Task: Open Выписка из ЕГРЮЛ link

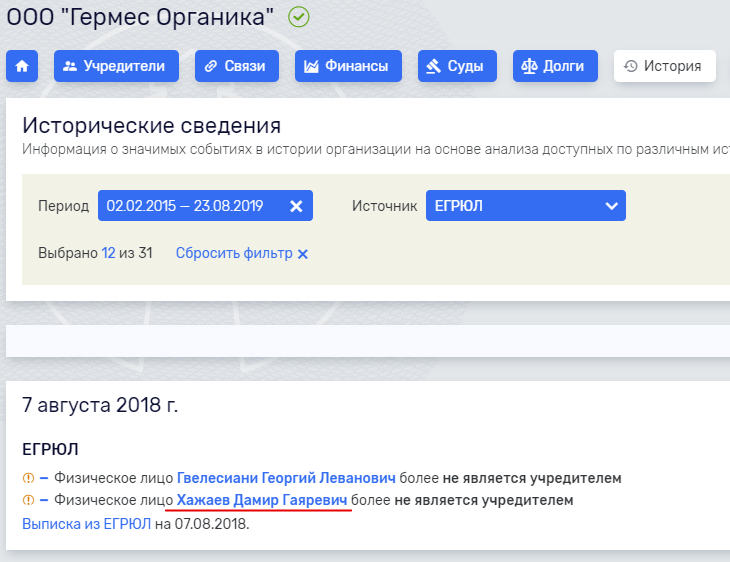Action: (87, 524)
